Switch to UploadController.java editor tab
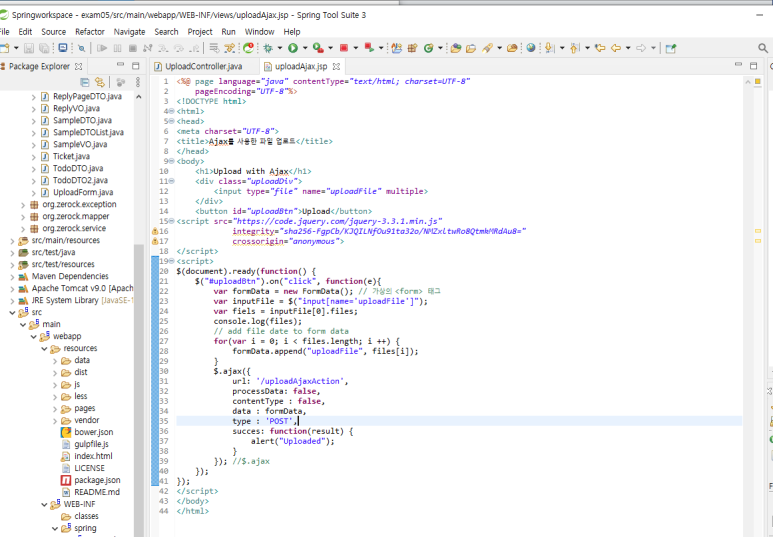 pos(198,66)
